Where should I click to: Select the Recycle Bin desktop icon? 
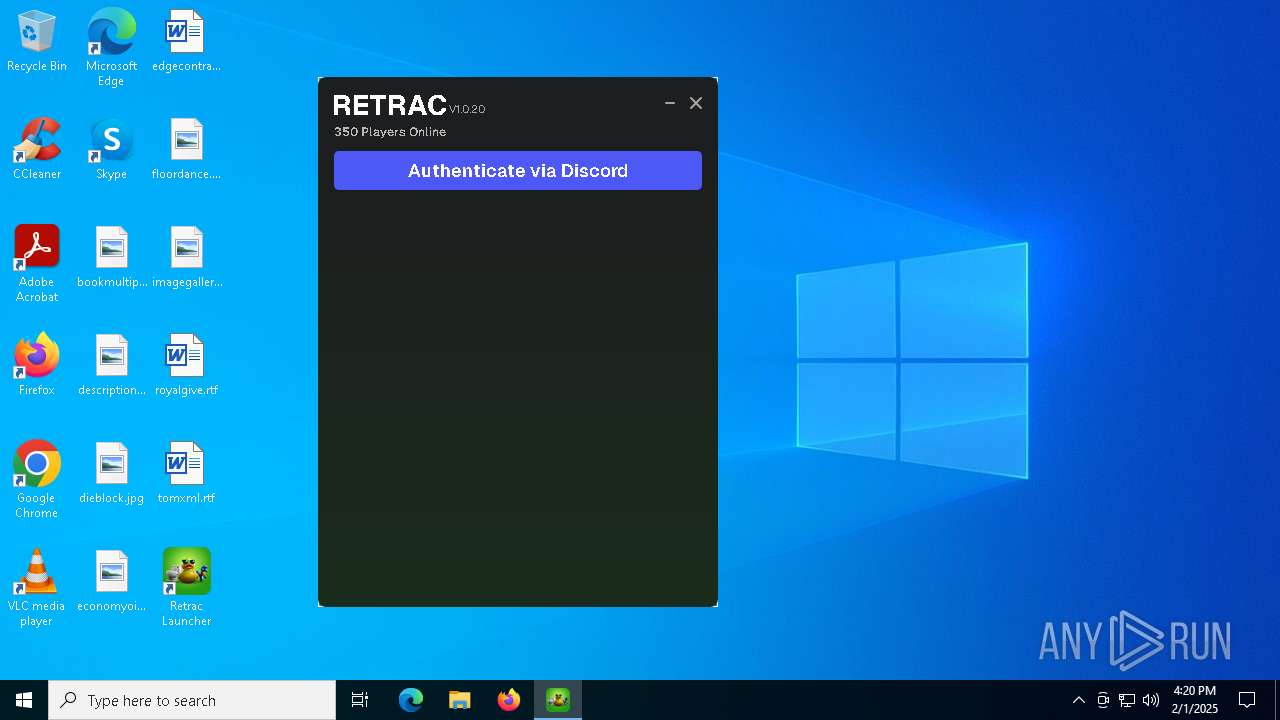tap(37, 42)
